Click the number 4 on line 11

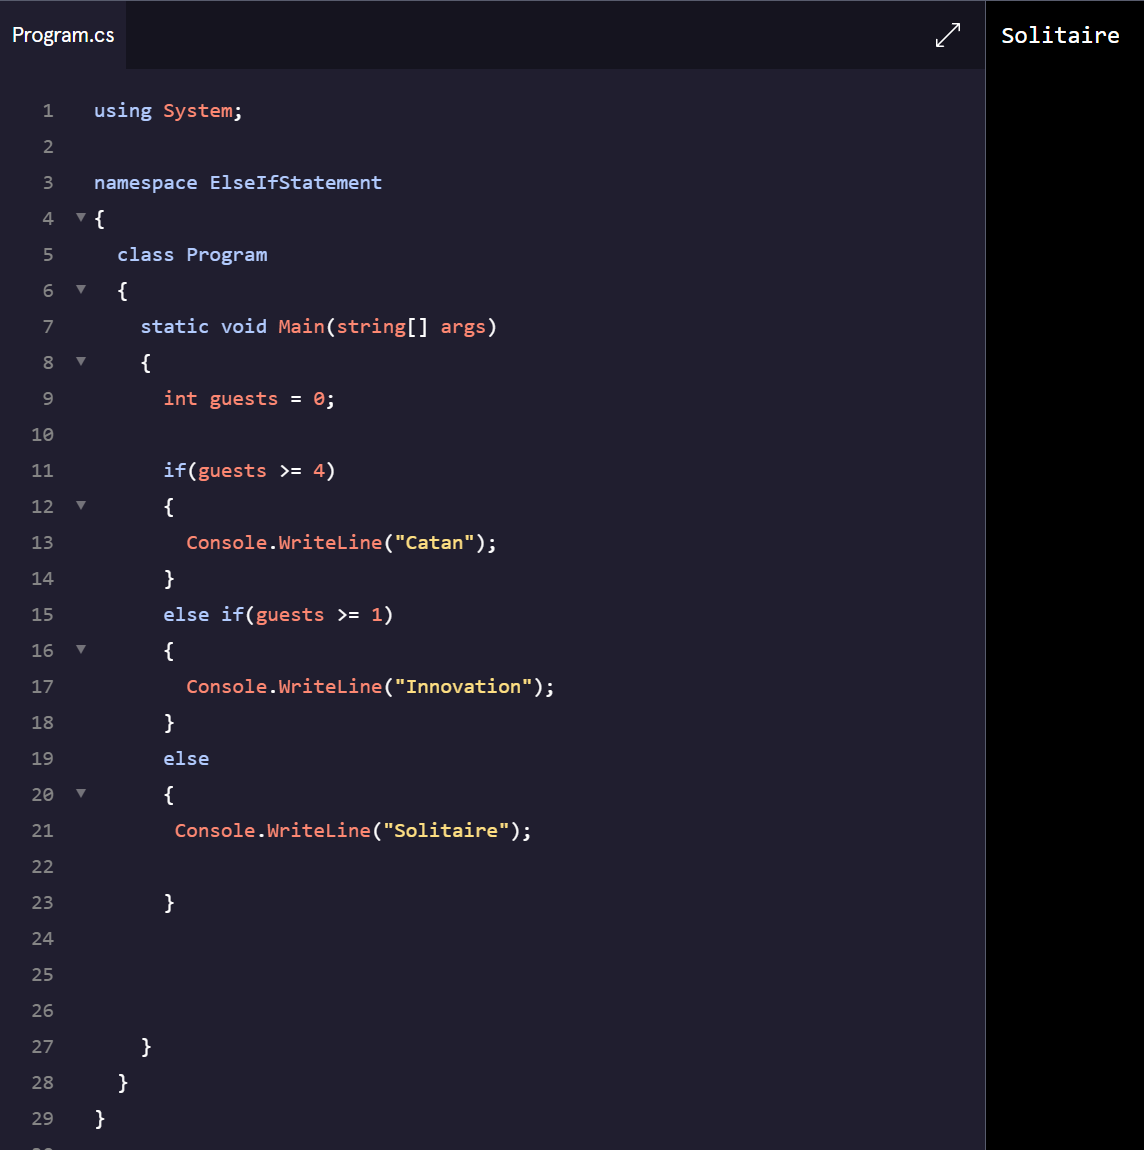click(319, 470)
